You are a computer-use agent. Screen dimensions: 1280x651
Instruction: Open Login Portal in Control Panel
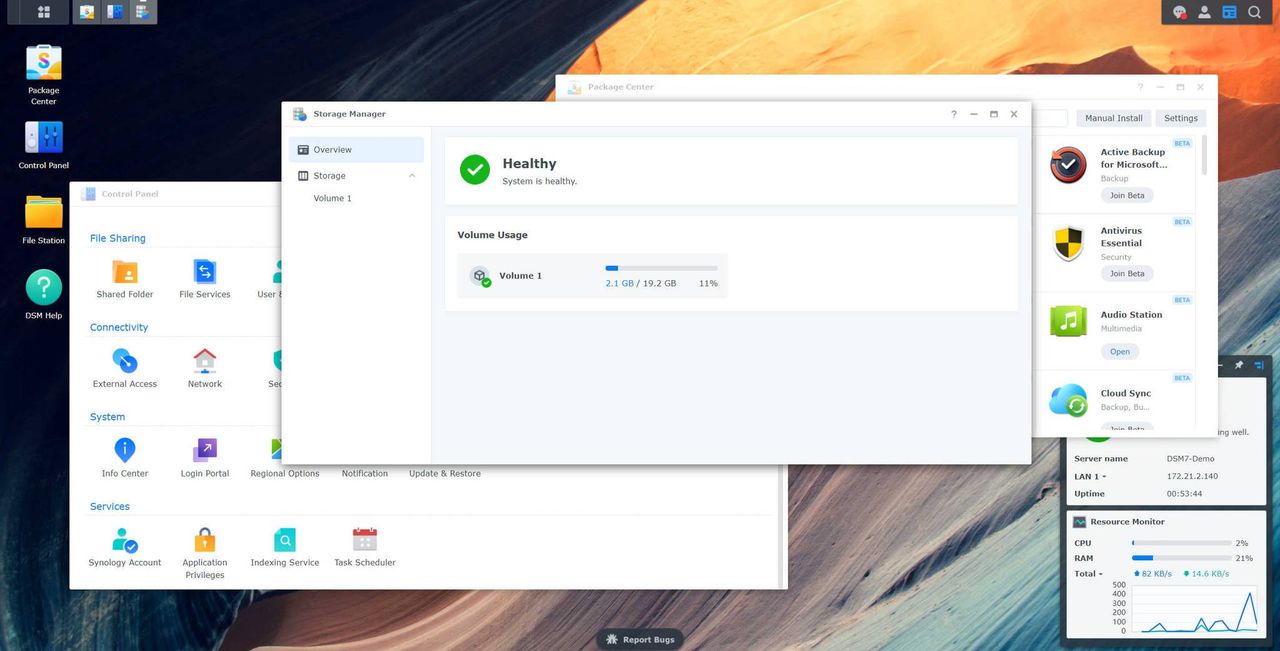pyautogui.click(x=205, y=458)
